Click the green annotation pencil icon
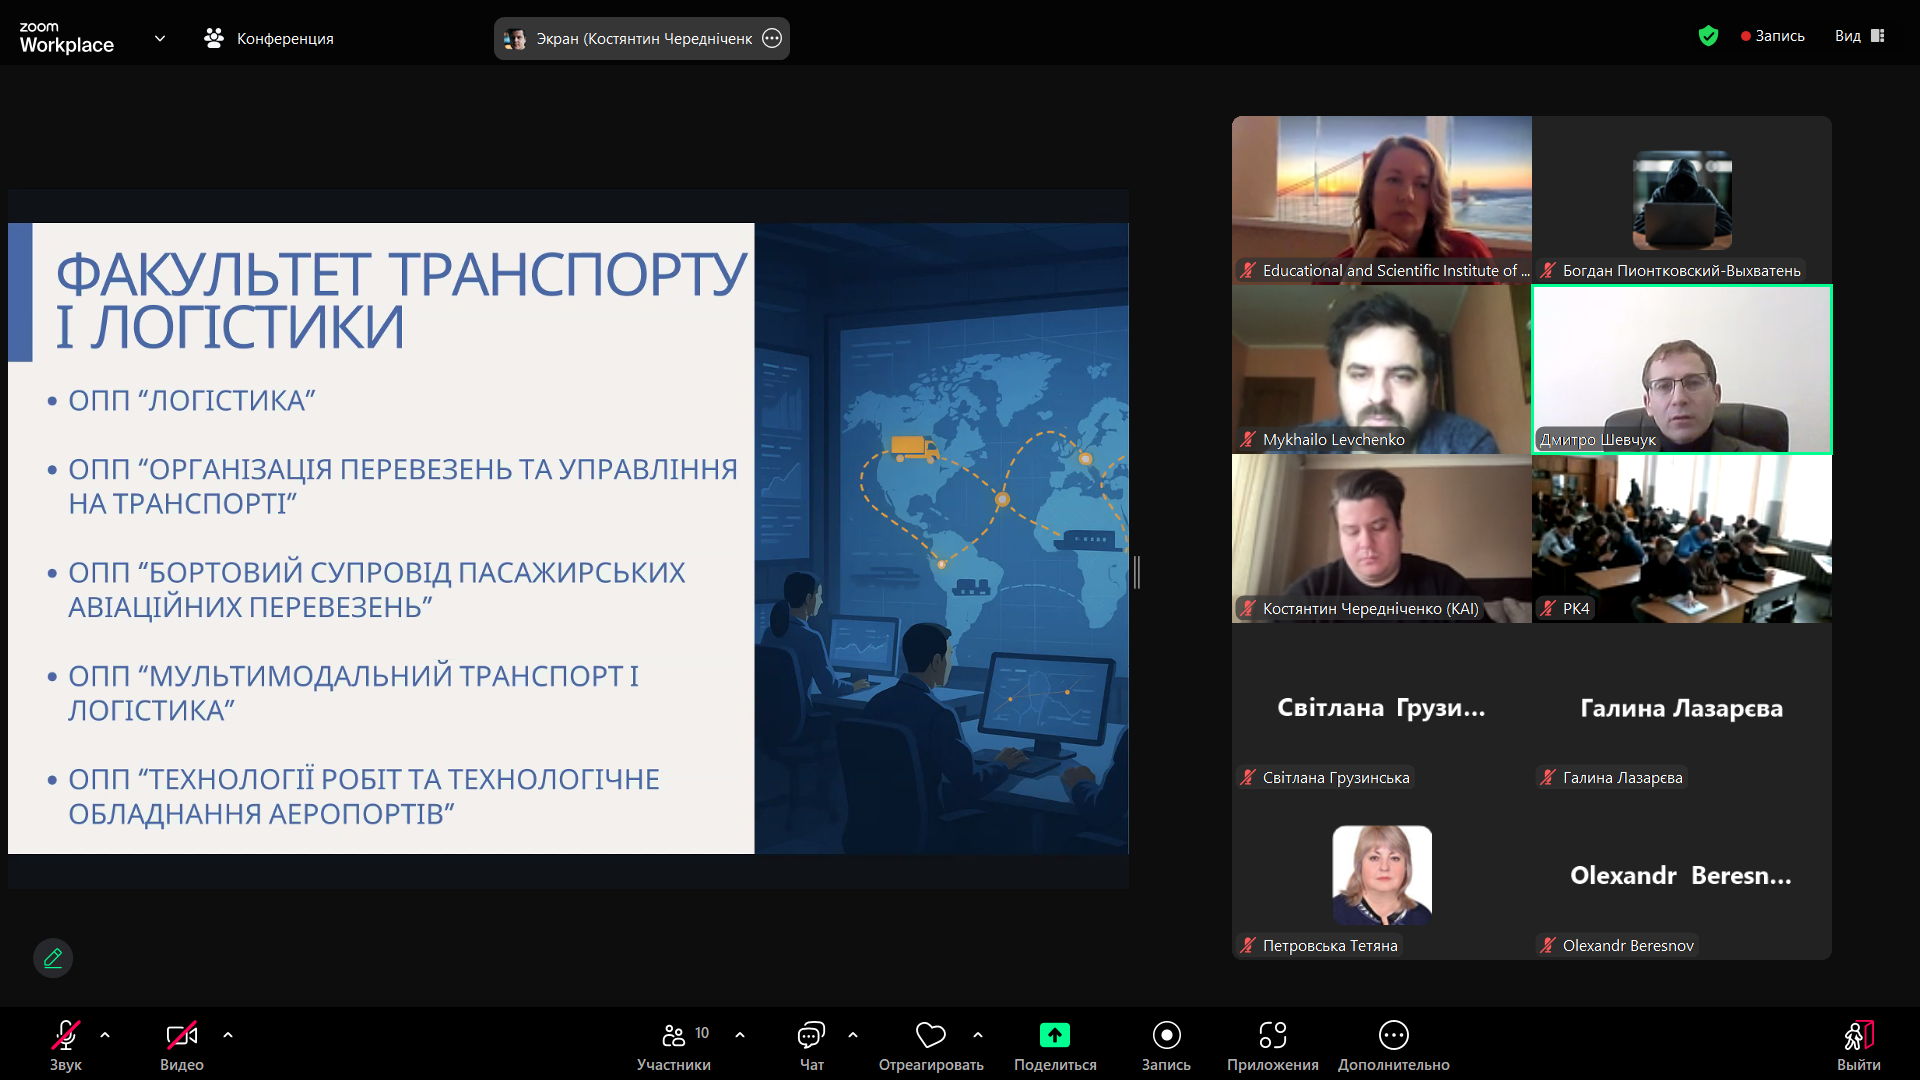 [53, 958]
